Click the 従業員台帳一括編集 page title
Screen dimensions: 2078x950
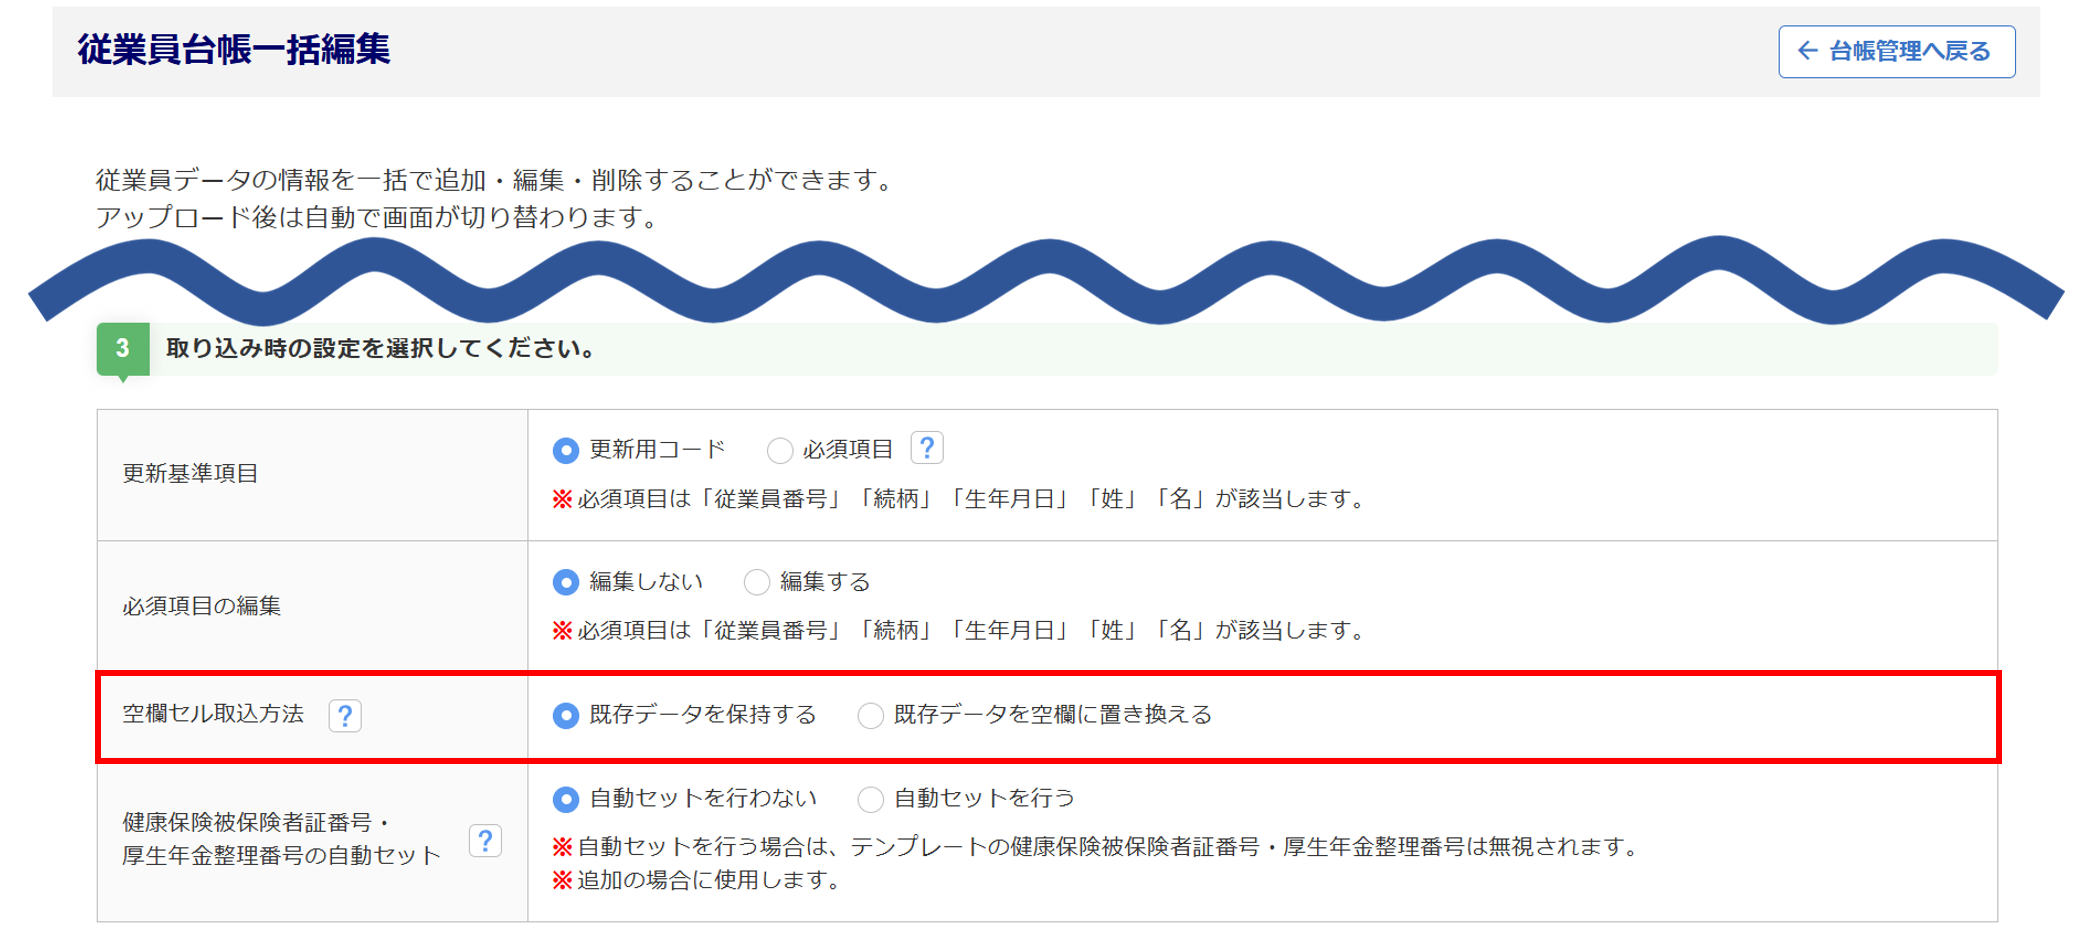point(234,49)
